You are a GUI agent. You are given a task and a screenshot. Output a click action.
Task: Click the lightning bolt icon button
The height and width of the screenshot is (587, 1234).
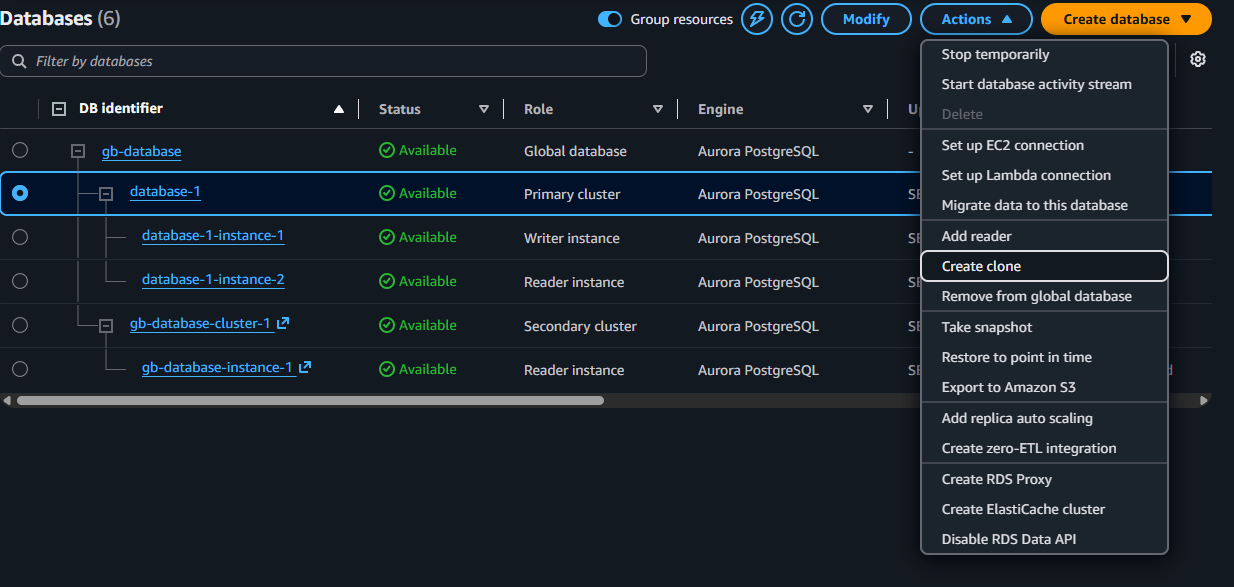757,19
